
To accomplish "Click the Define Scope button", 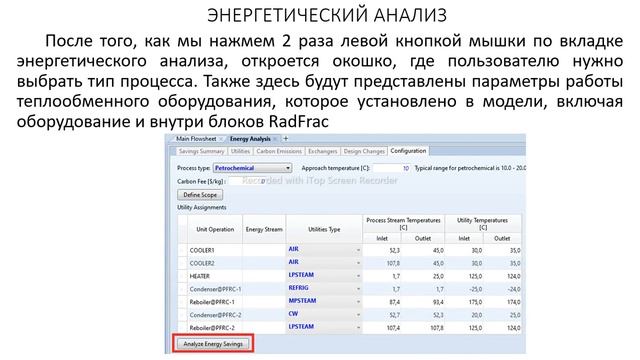I will pos(200,195).
